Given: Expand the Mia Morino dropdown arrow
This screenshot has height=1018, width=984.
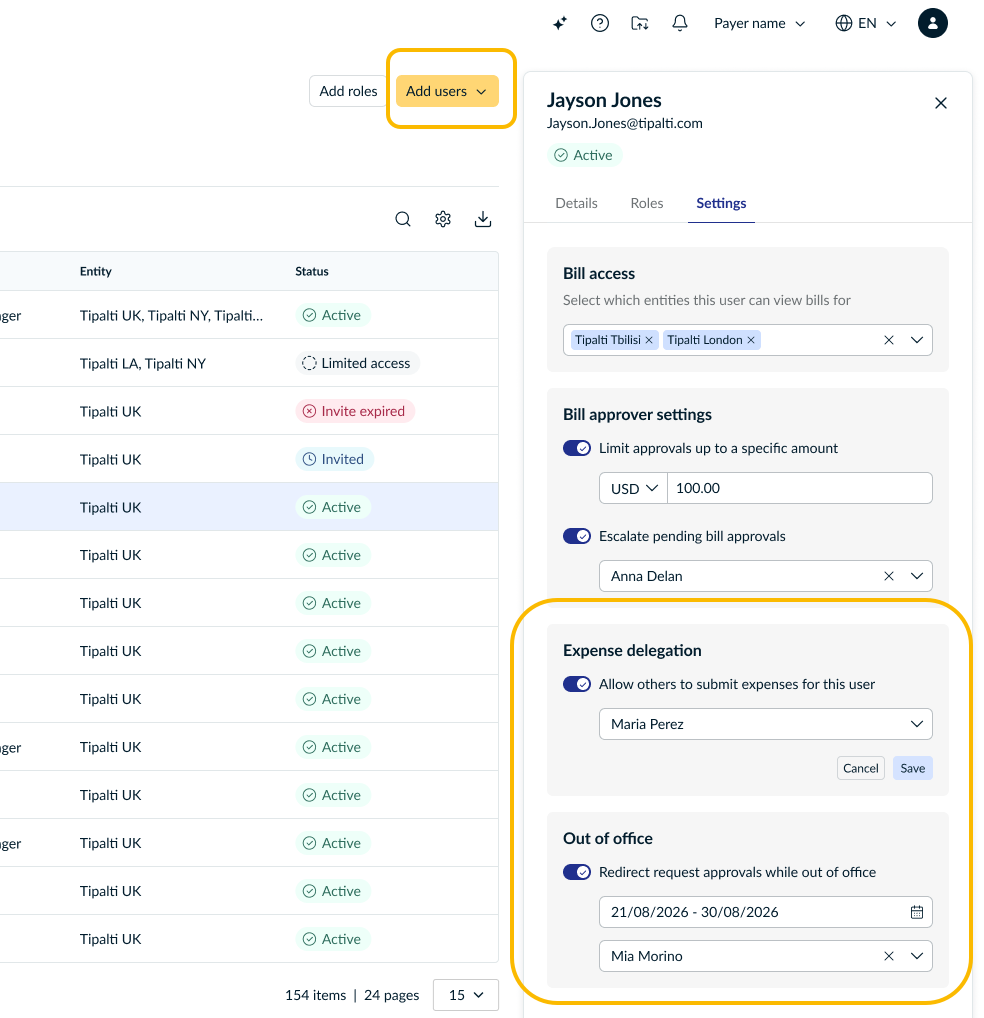Looking at the screenshot, I should click(x=916, y=956).
